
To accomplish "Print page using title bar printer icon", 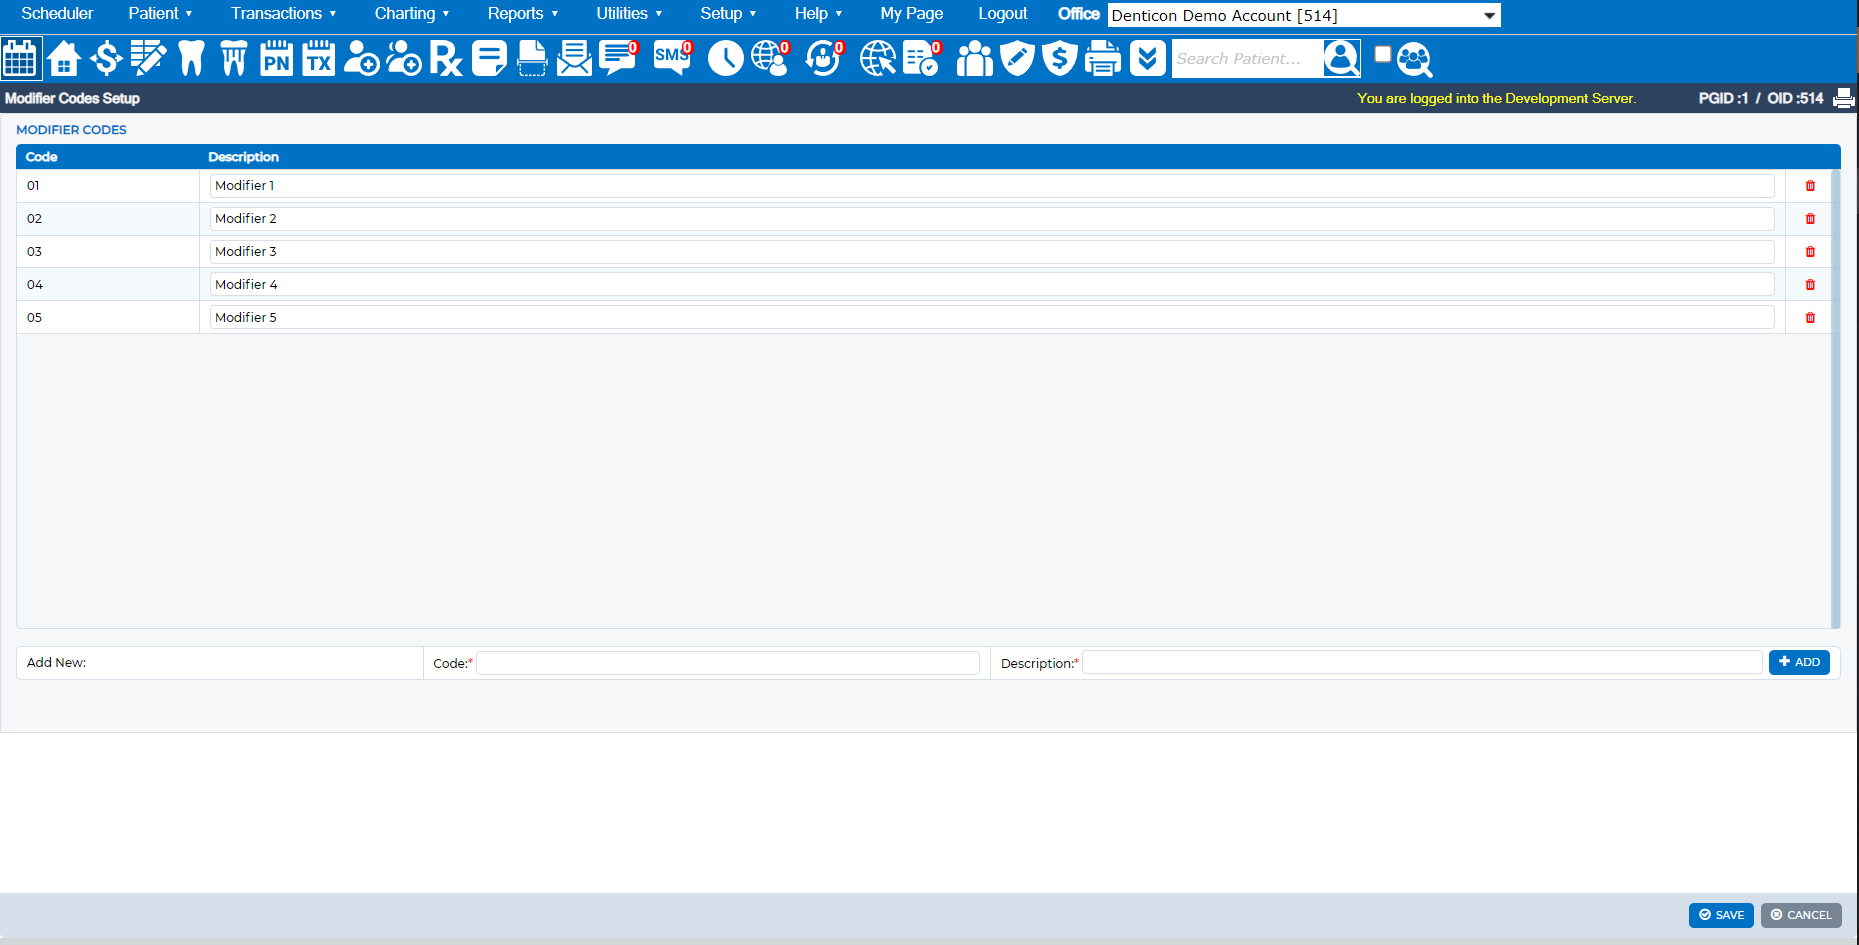I will click(x=1844, y=98).
